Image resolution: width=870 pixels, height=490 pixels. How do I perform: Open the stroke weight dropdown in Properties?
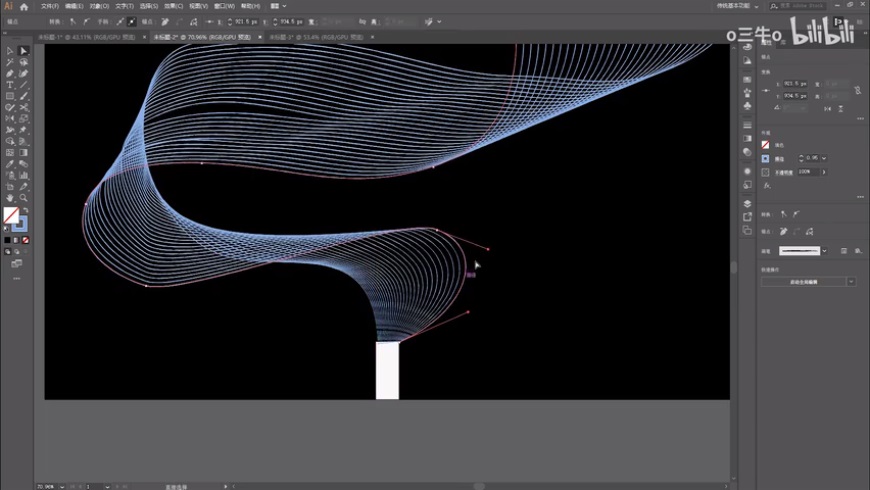[826, 158]
